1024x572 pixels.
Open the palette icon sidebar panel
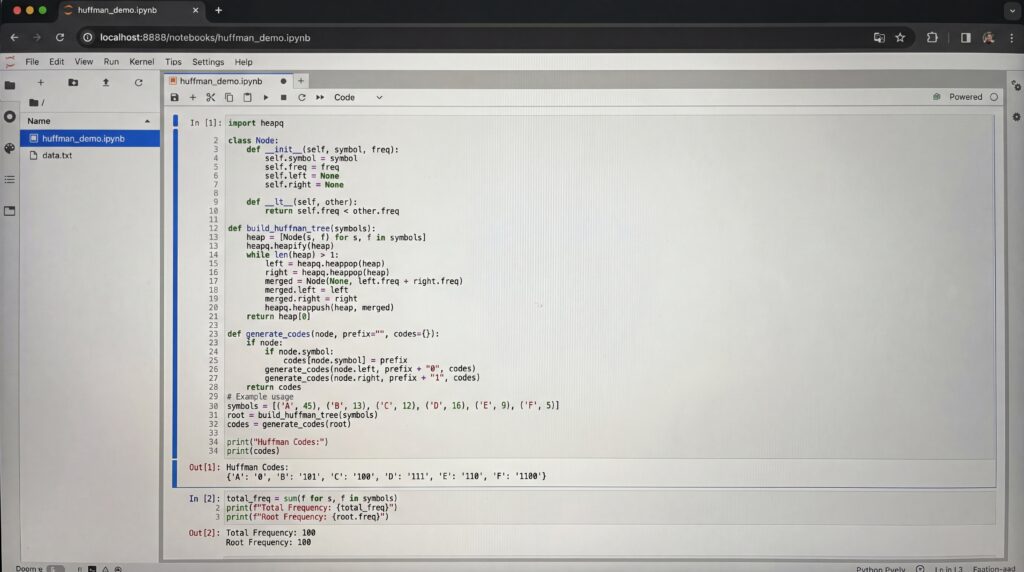[x=10, y=148]
